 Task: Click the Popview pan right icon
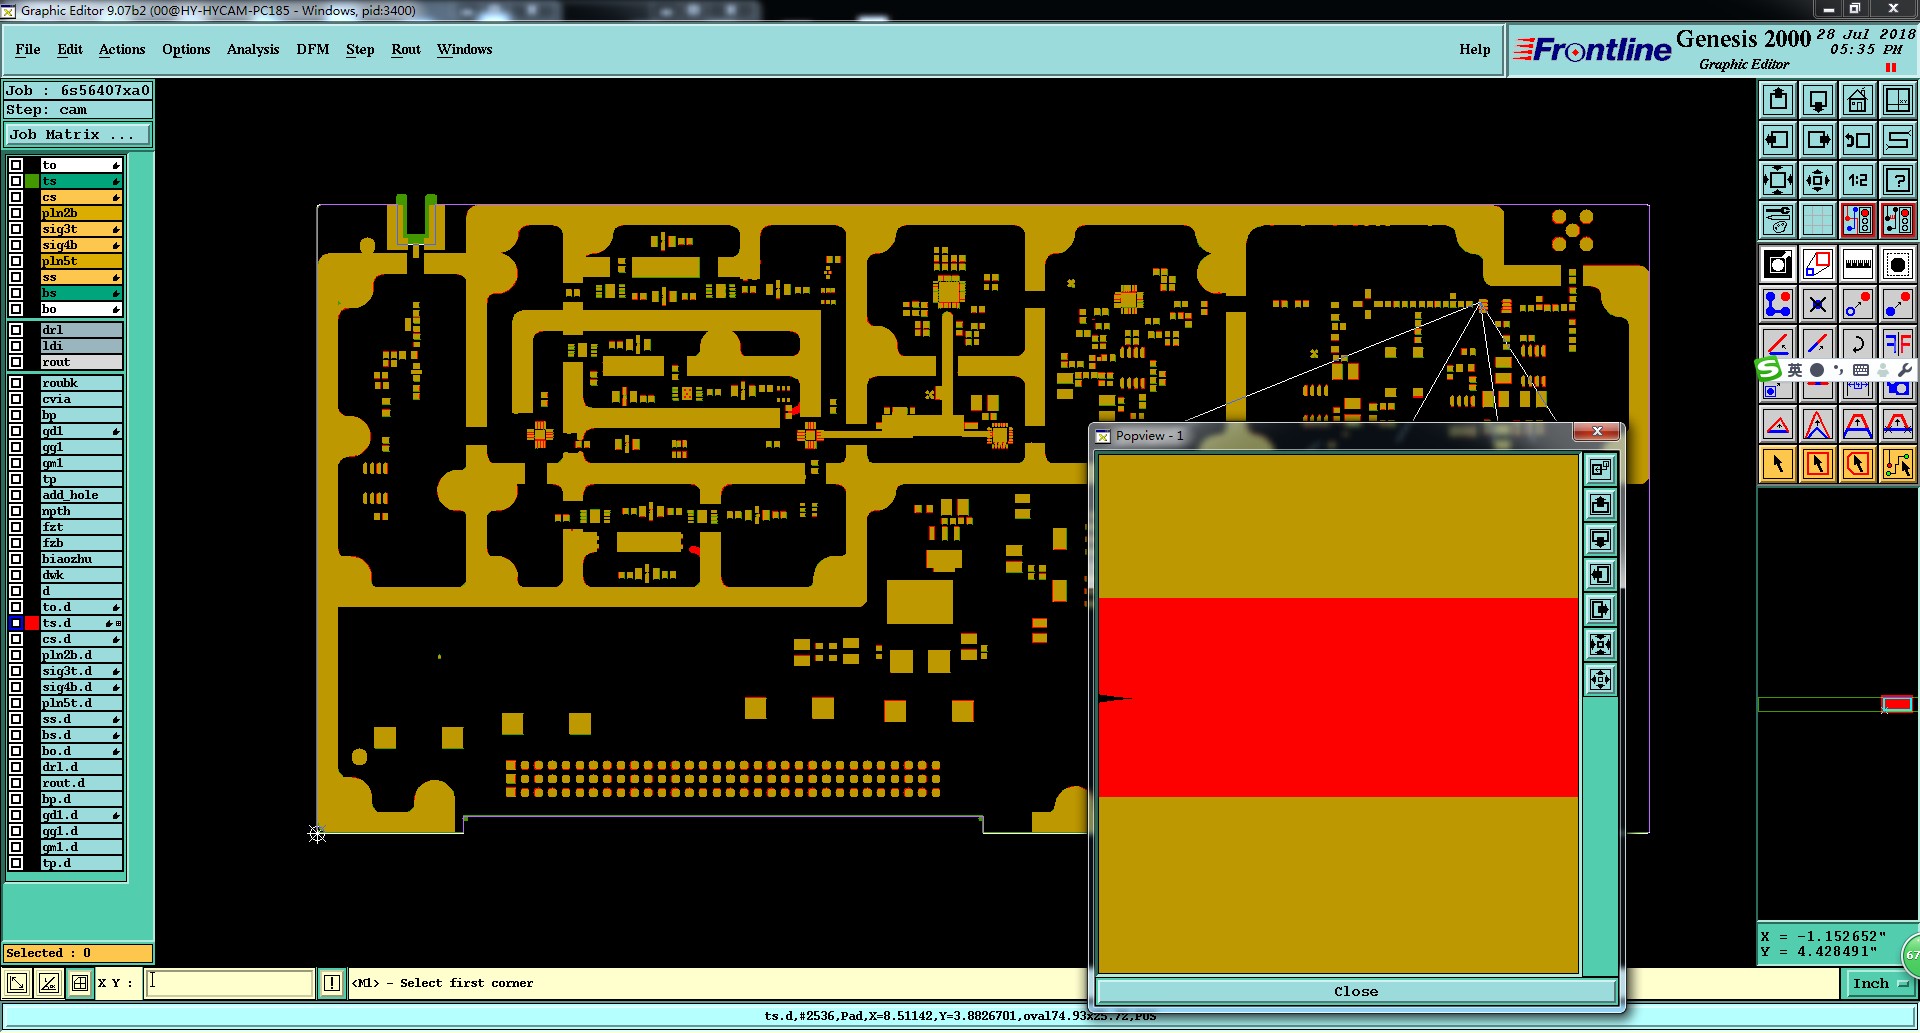[1601, 610]
